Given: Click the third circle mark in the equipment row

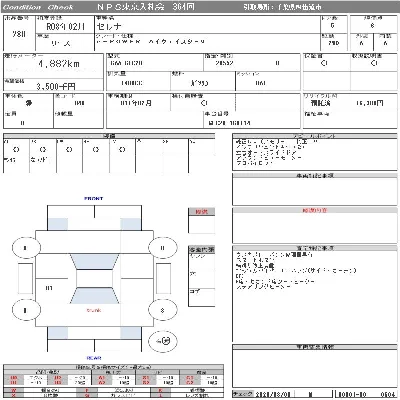Looking at the screenshot, I should [69, 150].
